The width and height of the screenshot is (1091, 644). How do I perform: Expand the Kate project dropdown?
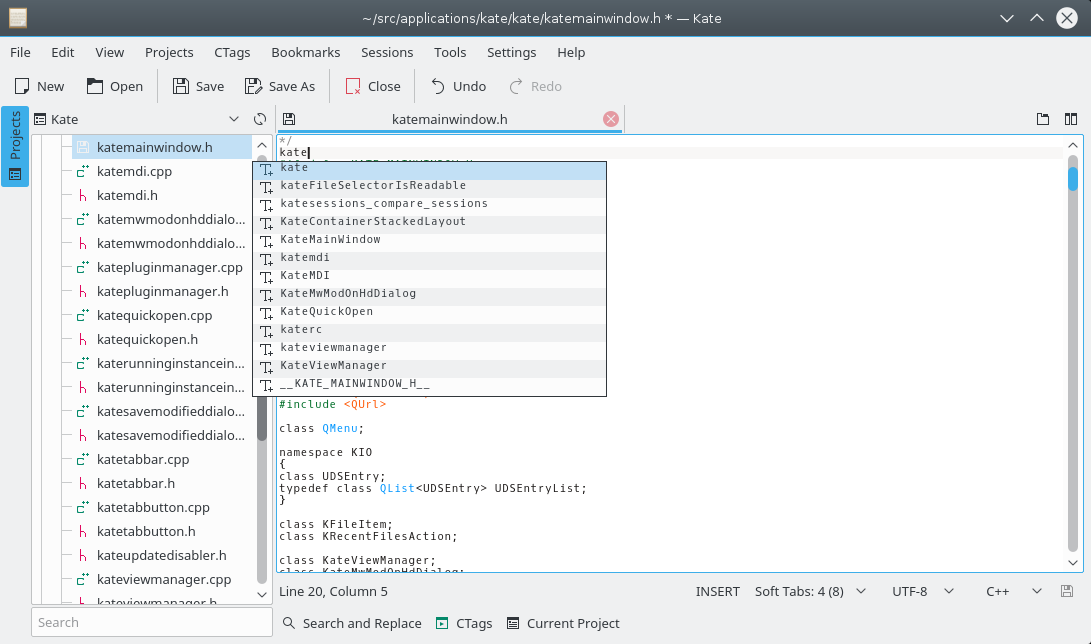pos(234,119)
